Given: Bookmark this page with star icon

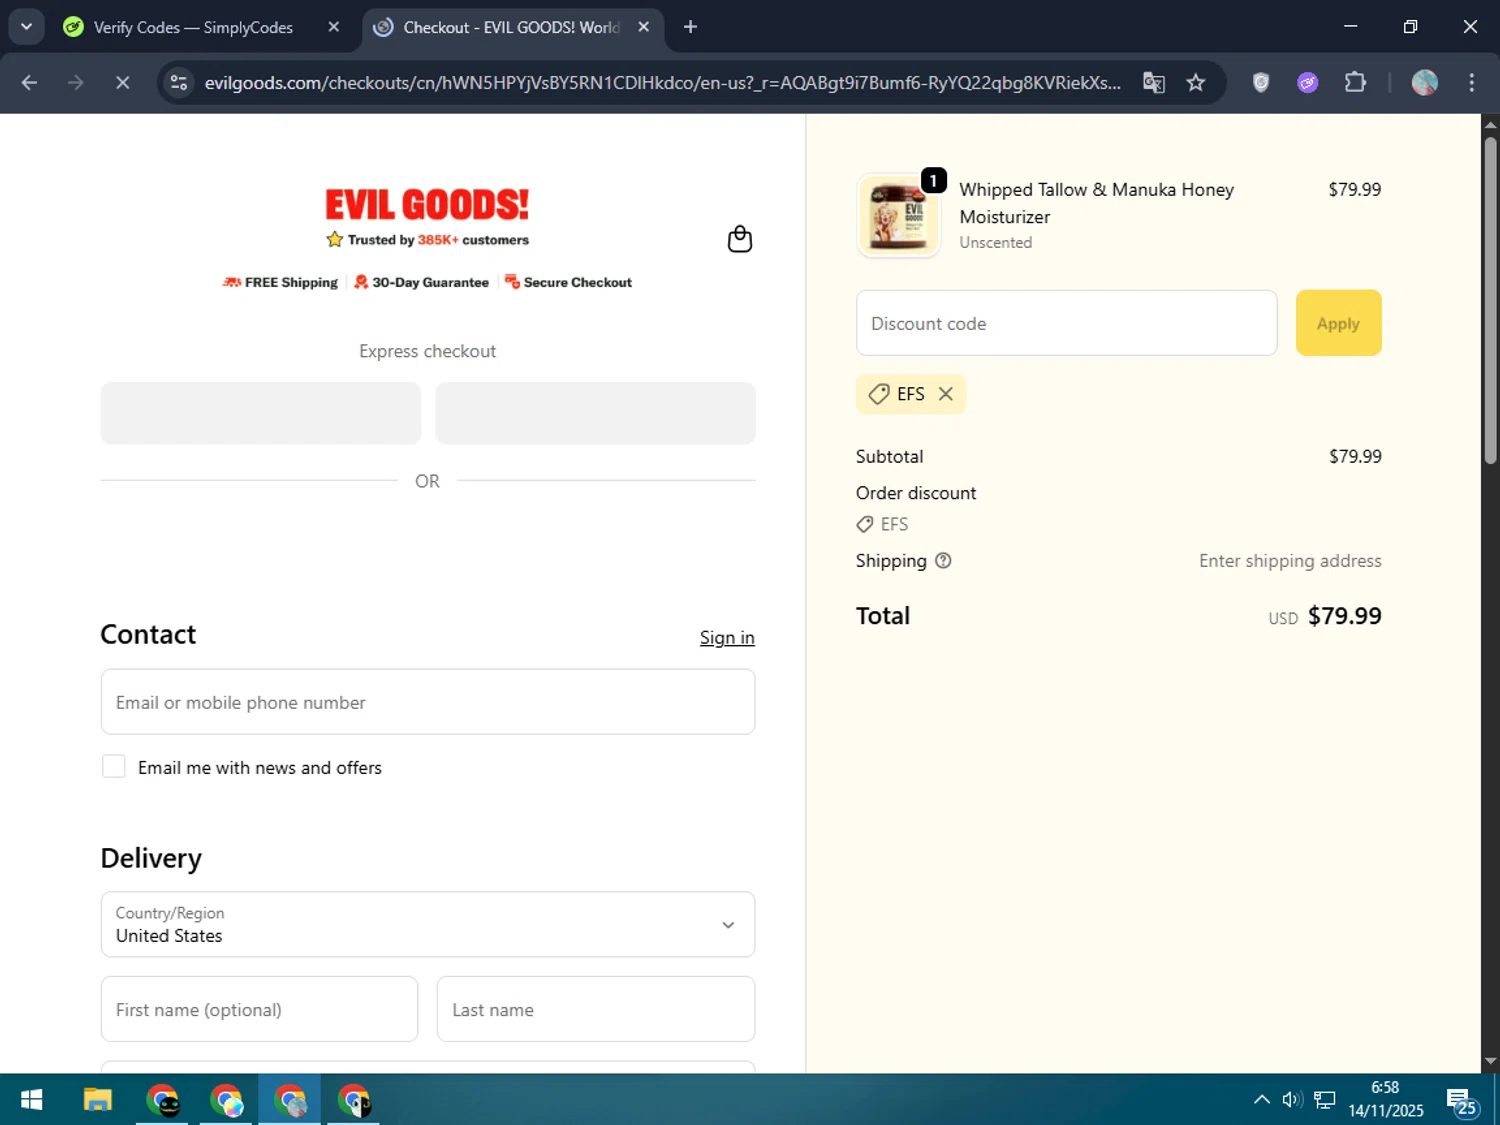Looking at the screenshot, I should click(x=1196, y=83).
